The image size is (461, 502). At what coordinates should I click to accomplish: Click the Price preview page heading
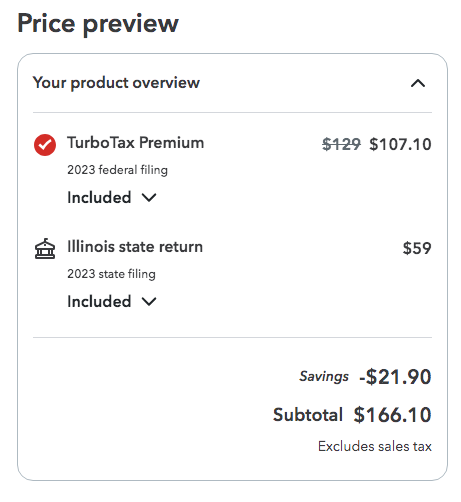point(98,24)
